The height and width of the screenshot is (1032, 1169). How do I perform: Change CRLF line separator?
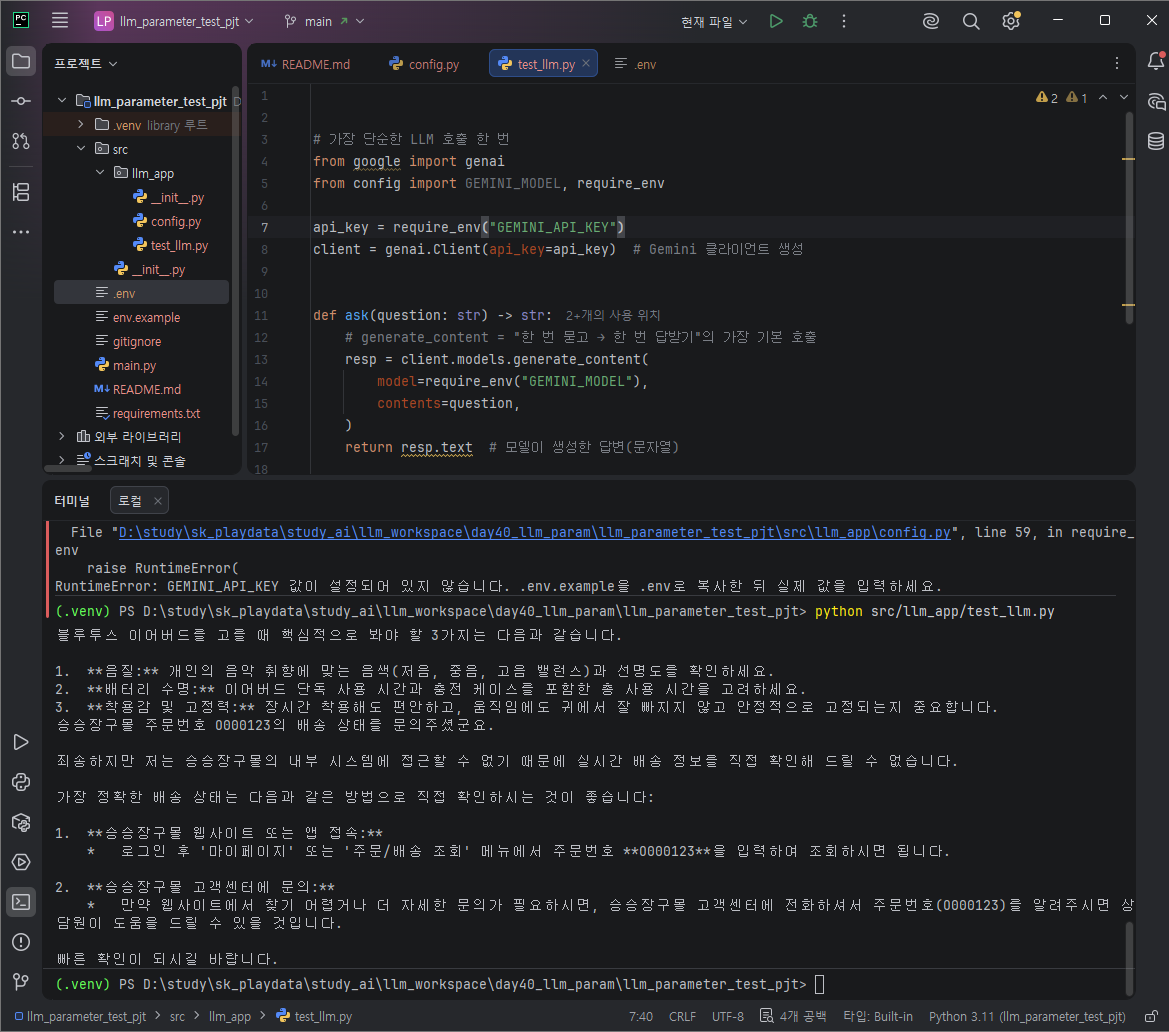[682, 1016]
